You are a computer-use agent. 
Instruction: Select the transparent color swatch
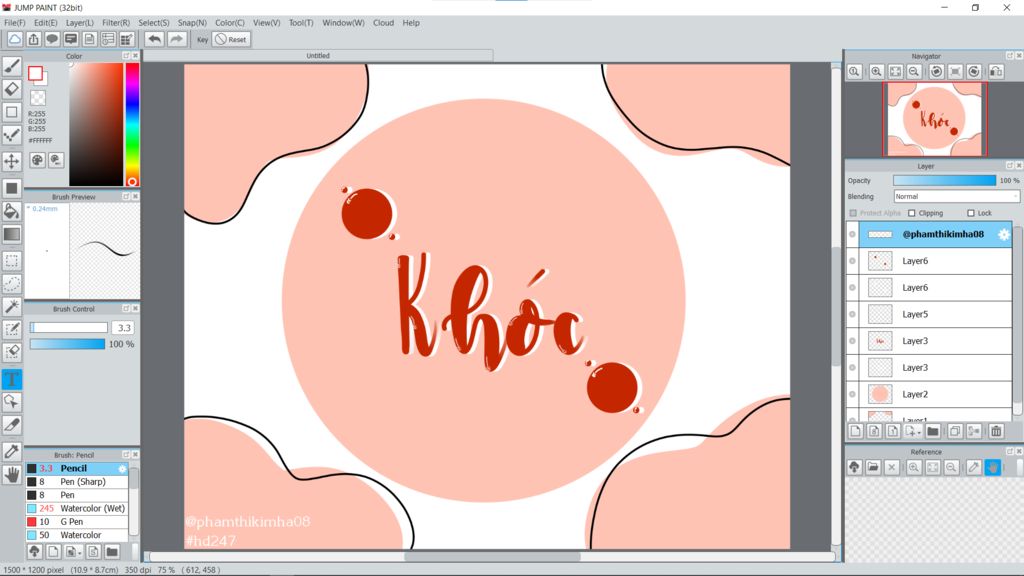click(x=38, y=98)
